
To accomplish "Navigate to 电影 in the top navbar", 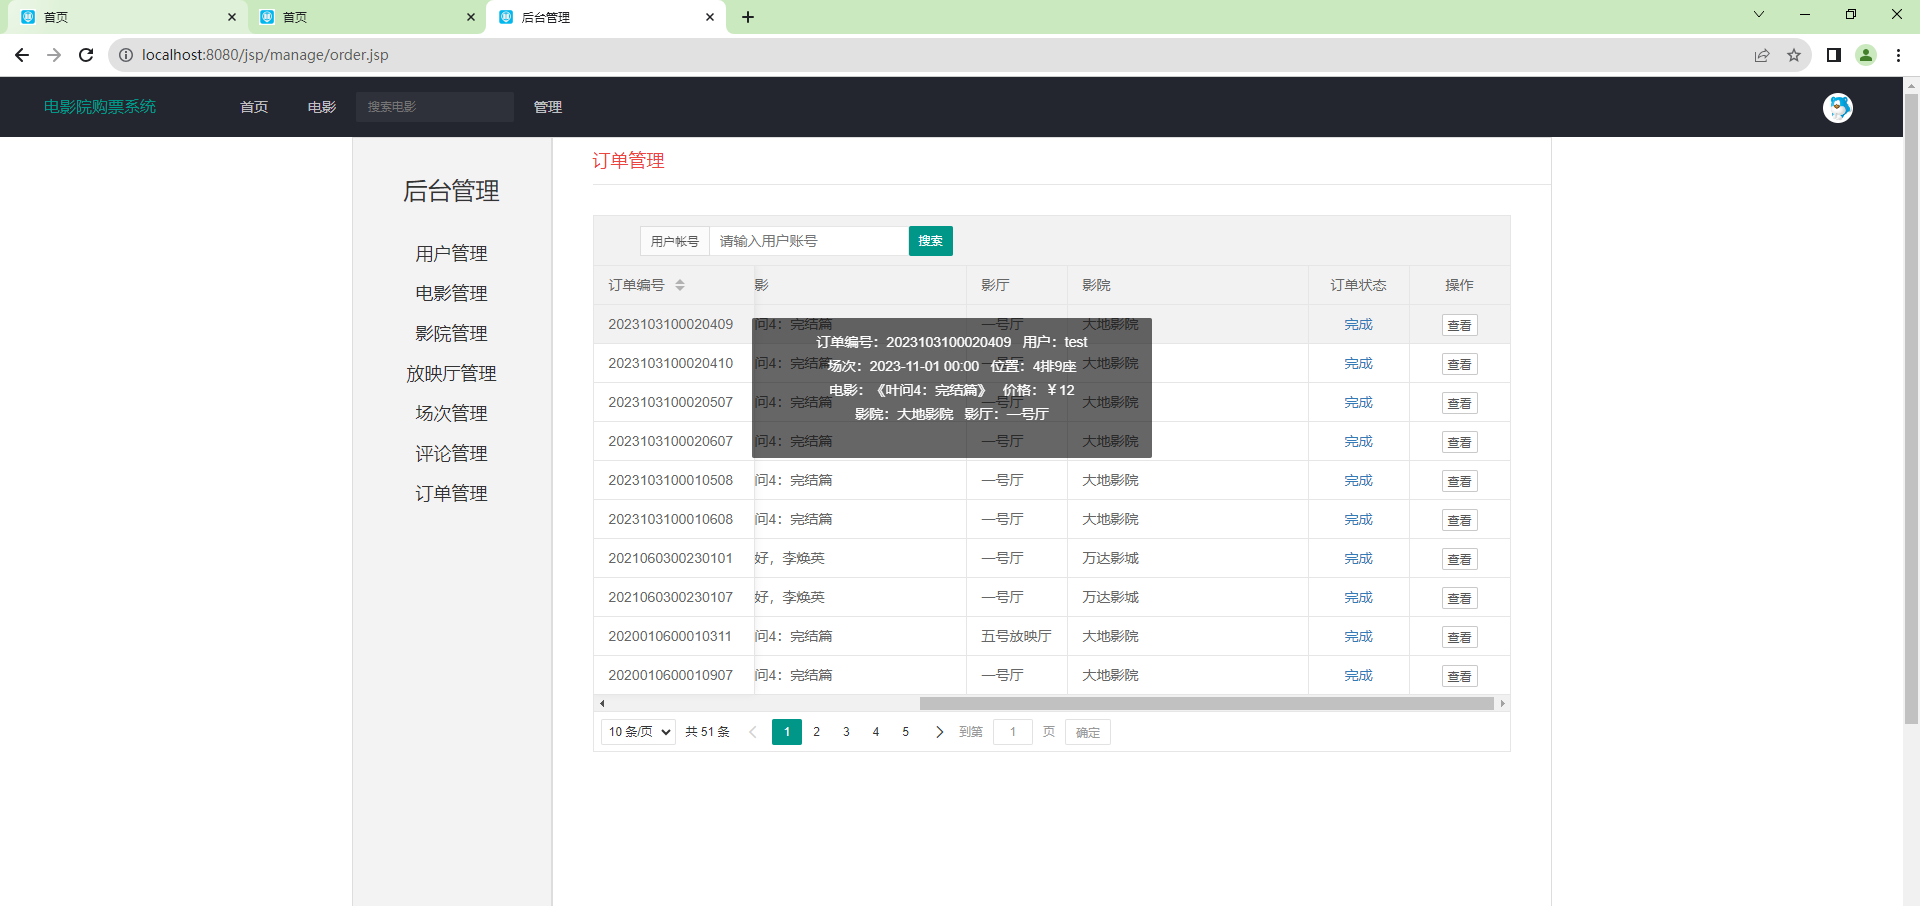I will pos(321,107).
